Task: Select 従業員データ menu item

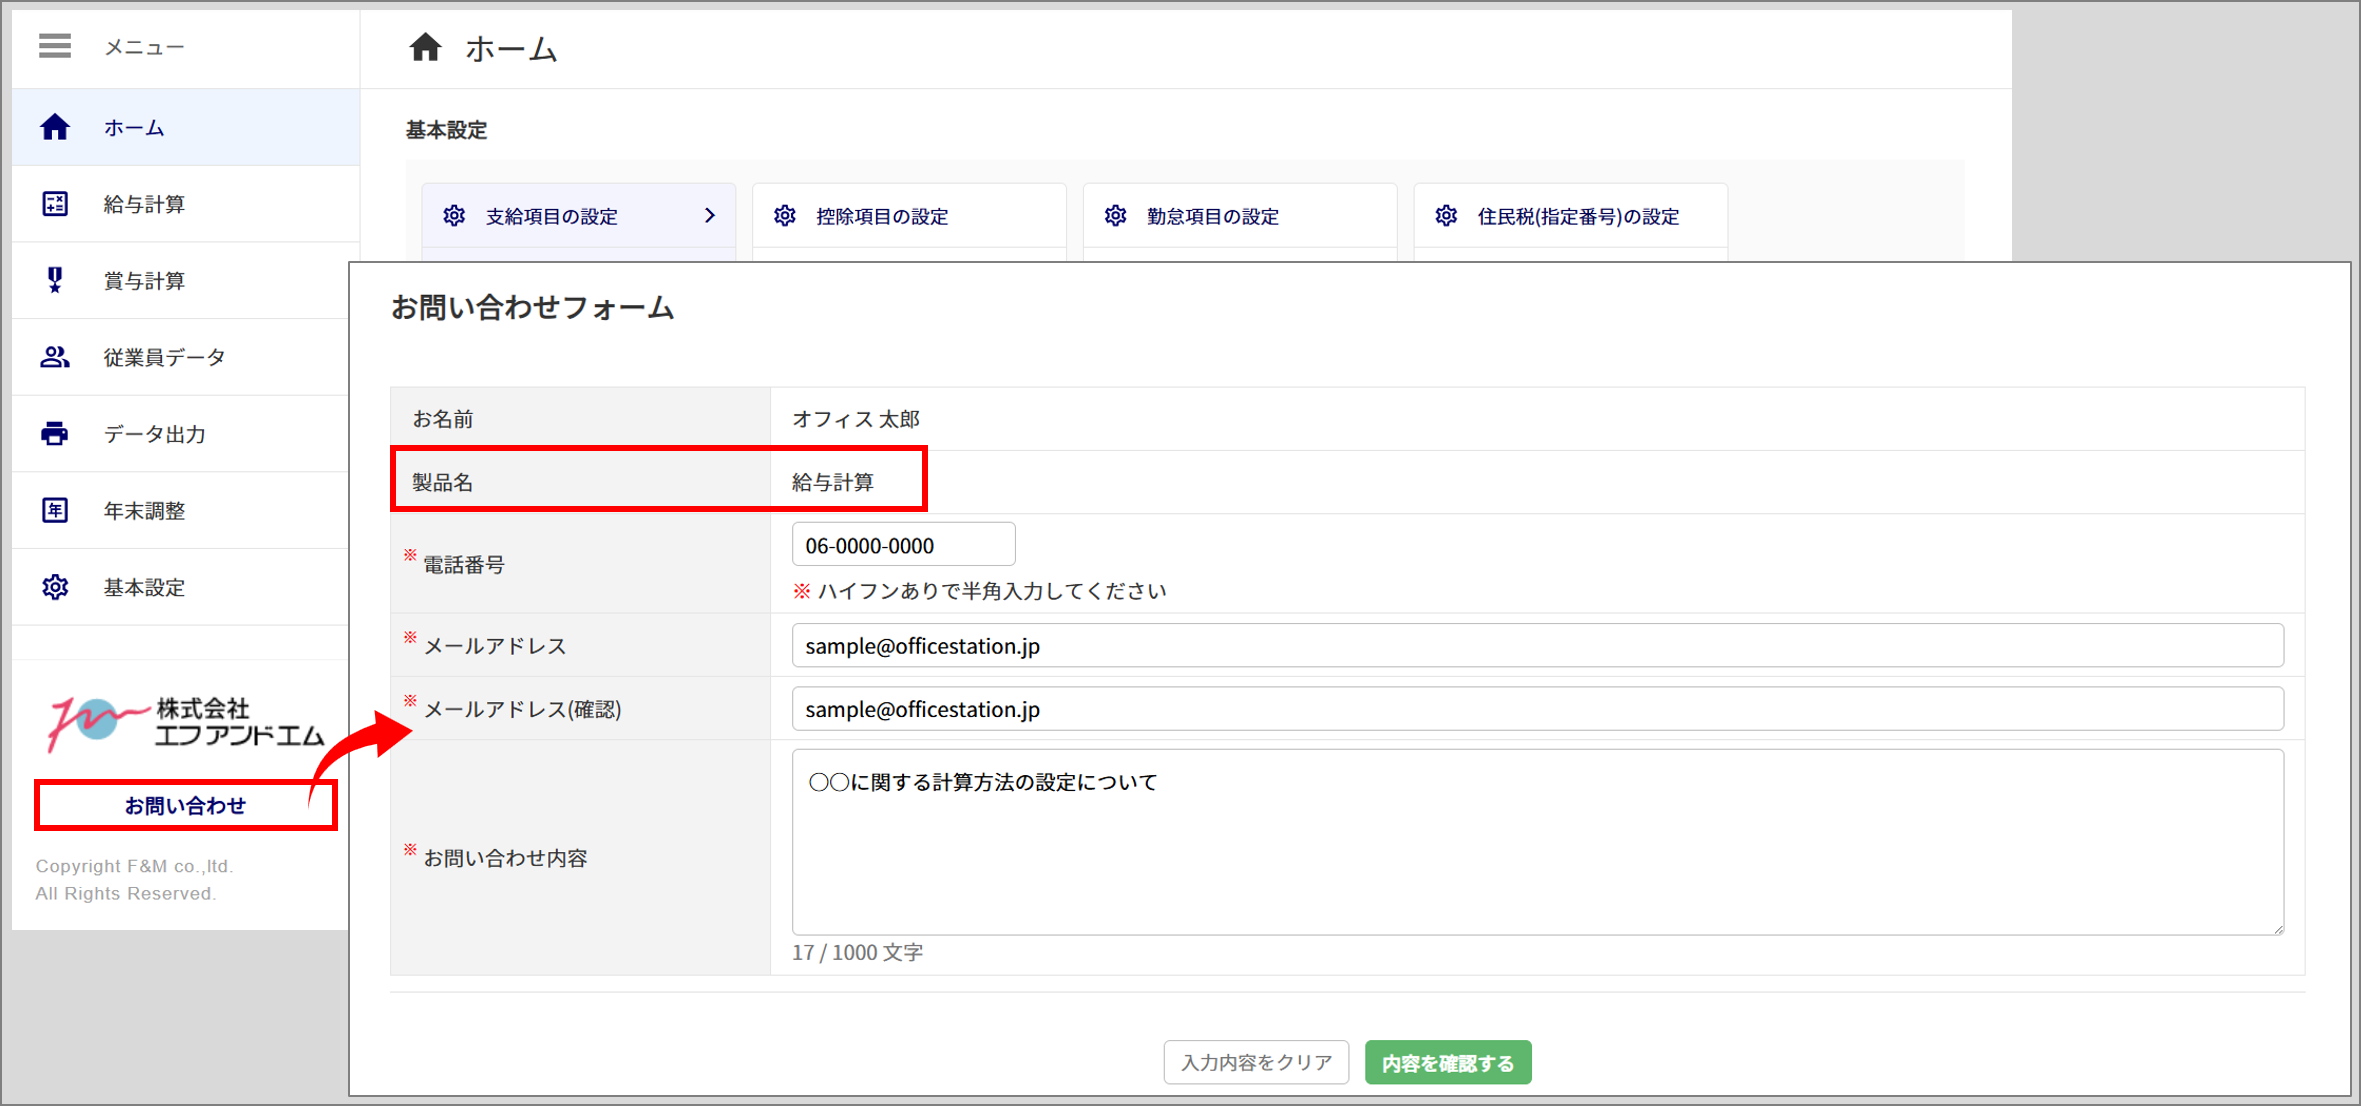Action: point(165,357)
